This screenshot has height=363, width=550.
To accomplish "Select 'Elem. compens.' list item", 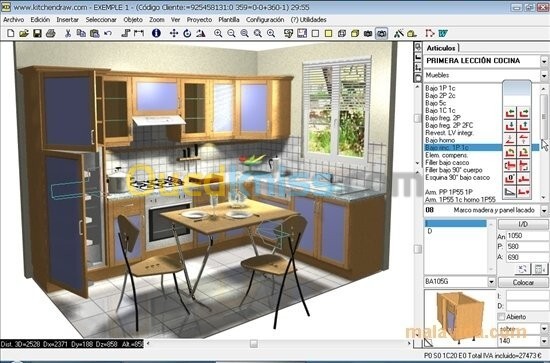I will pos(447,155).
